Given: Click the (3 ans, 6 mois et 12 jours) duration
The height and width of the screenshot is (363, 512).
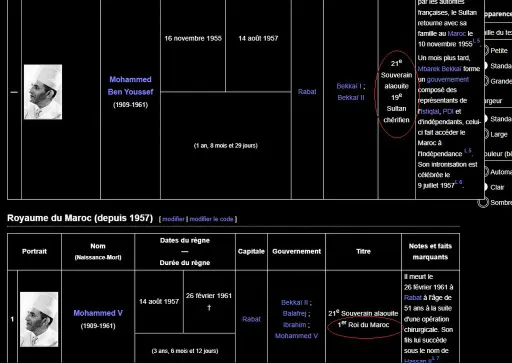Looking at the screenshot, I should (x=185, y=351).
